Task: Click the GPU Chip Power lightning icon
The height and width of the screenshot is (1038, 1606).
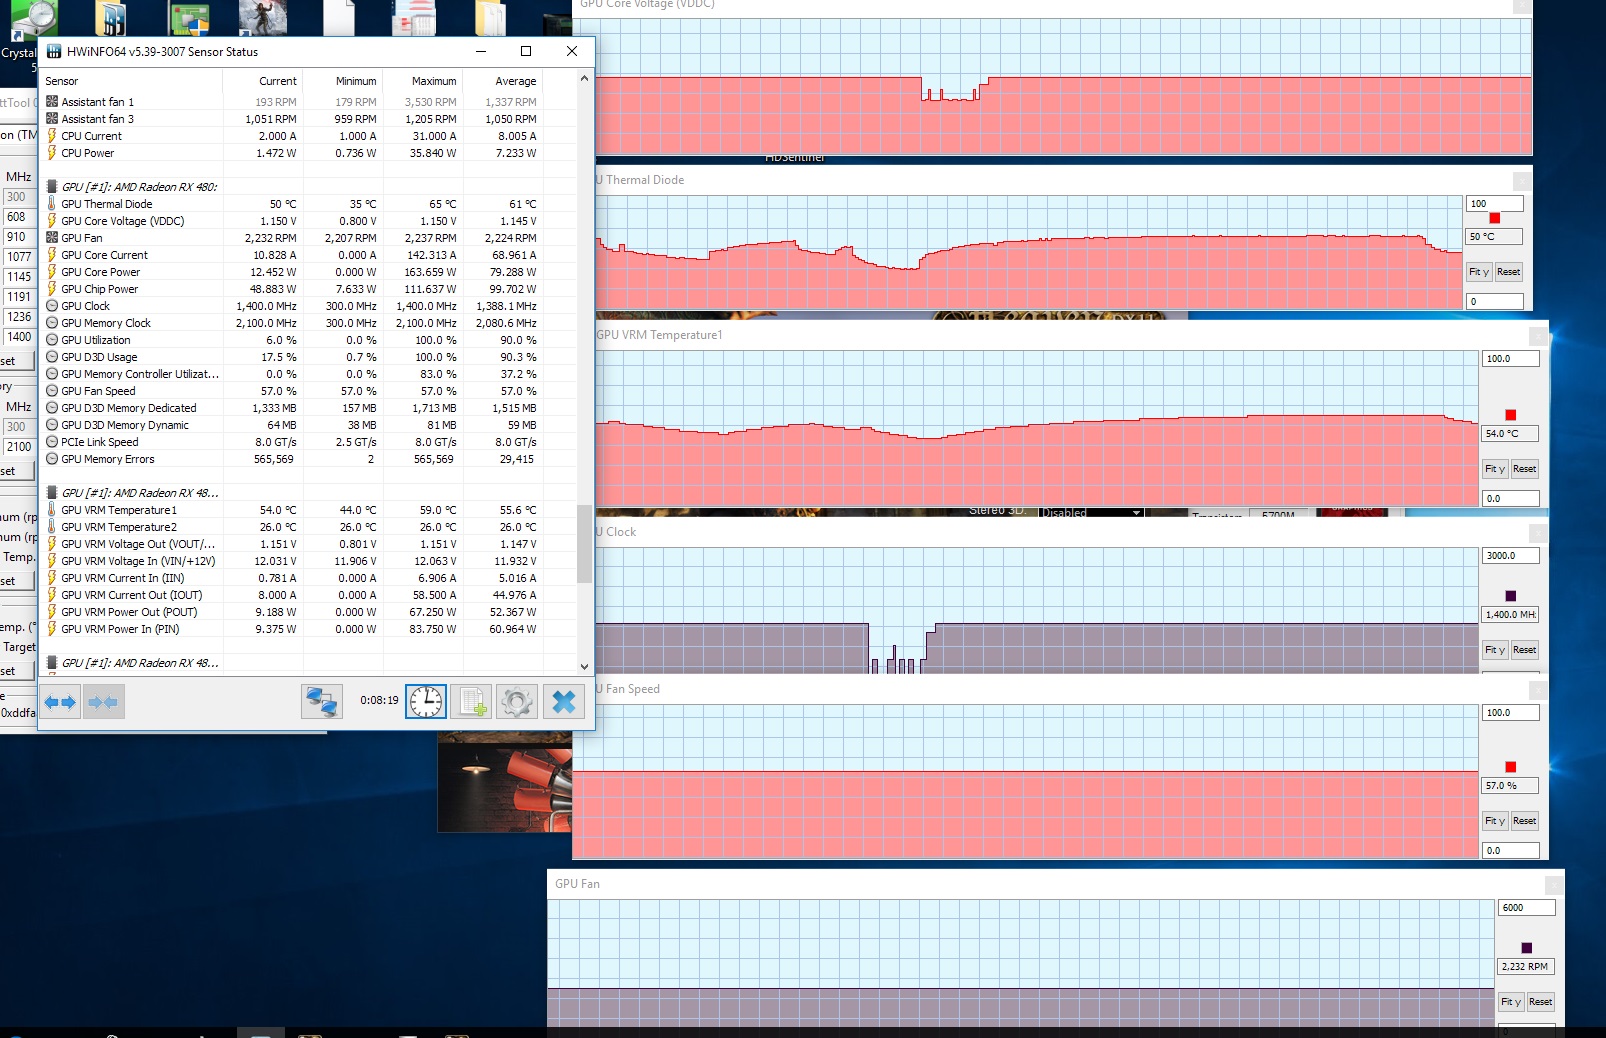Action: (52, 288)
